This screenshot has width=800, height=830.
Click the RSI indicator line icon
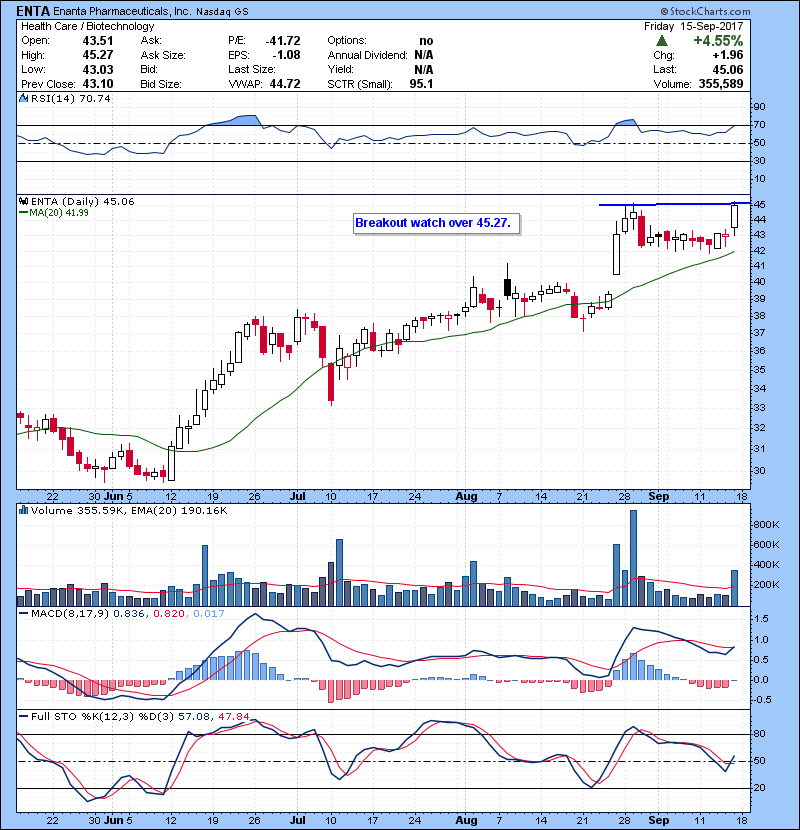[x=23, y=98]
